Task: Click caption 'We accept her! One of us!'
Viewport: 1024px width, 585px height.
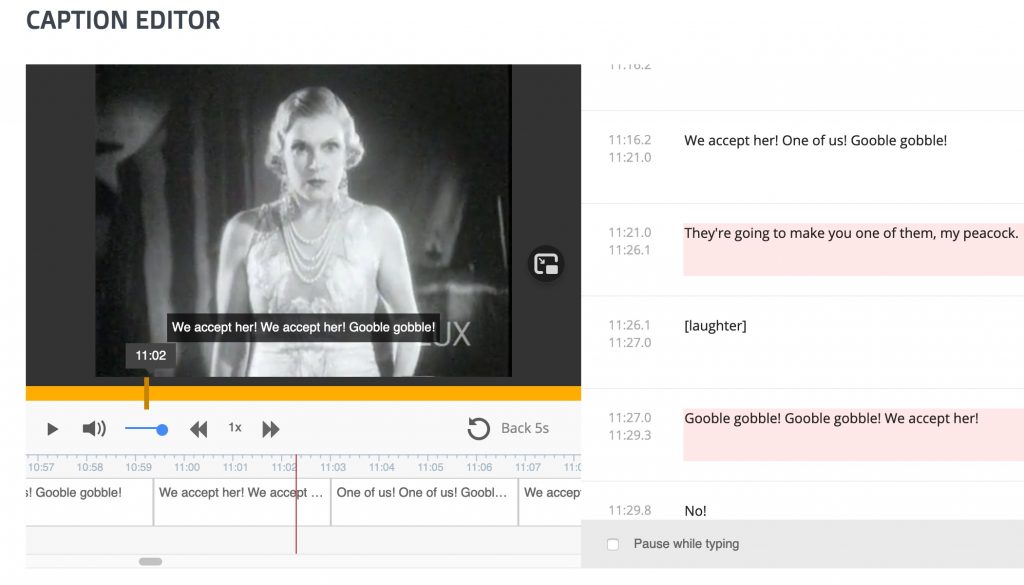Action: tap(815, 141)
